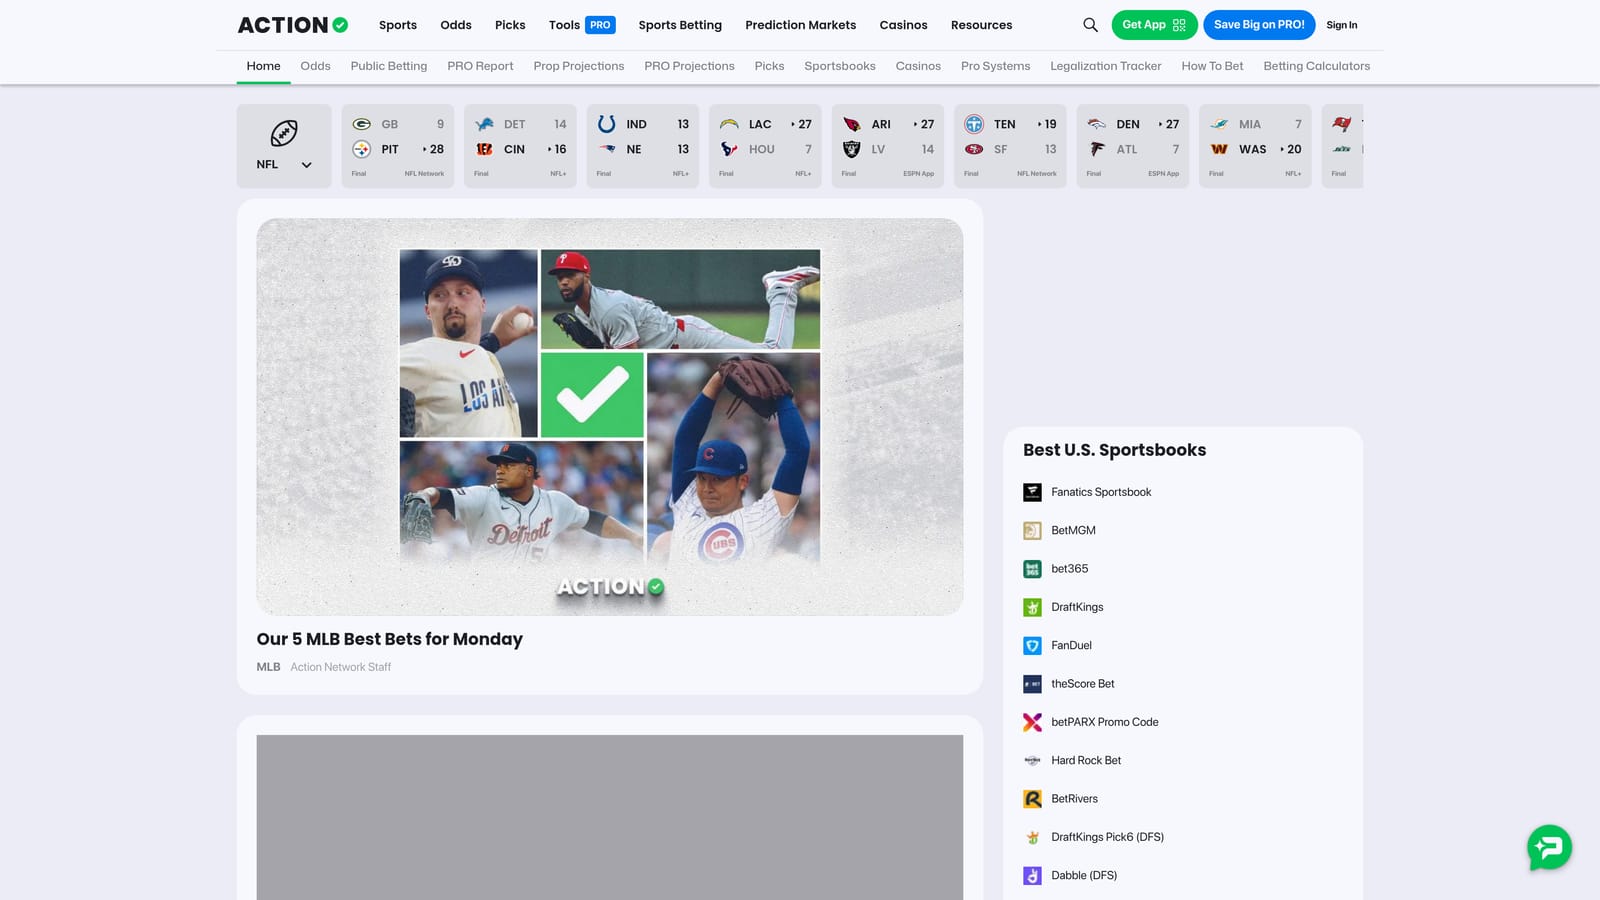Click the Fanatics Sportsbook logo icon
1600x900 pixels.
click(1032, 492)
